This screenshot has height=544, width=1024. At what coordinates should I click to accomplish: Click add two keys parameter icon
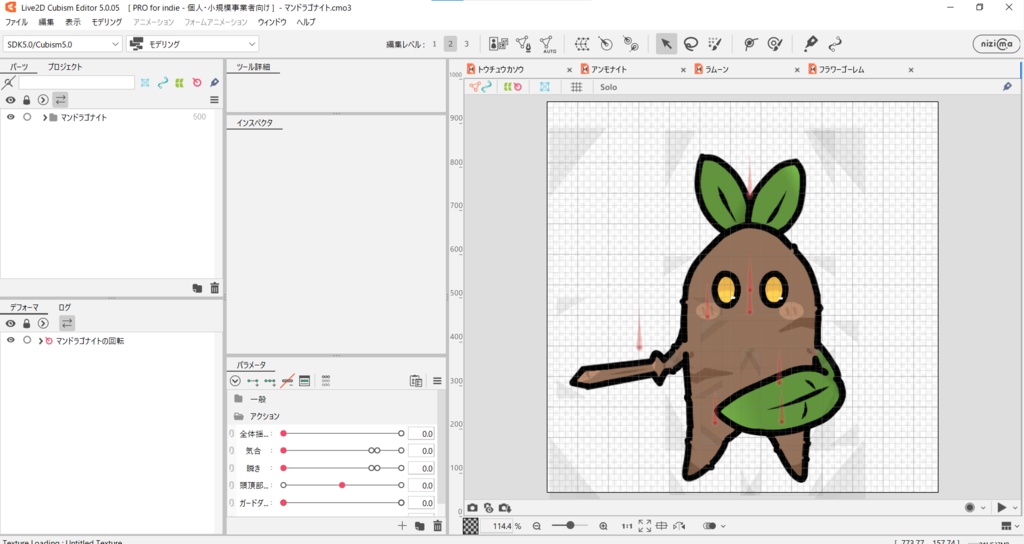(253, 381)
